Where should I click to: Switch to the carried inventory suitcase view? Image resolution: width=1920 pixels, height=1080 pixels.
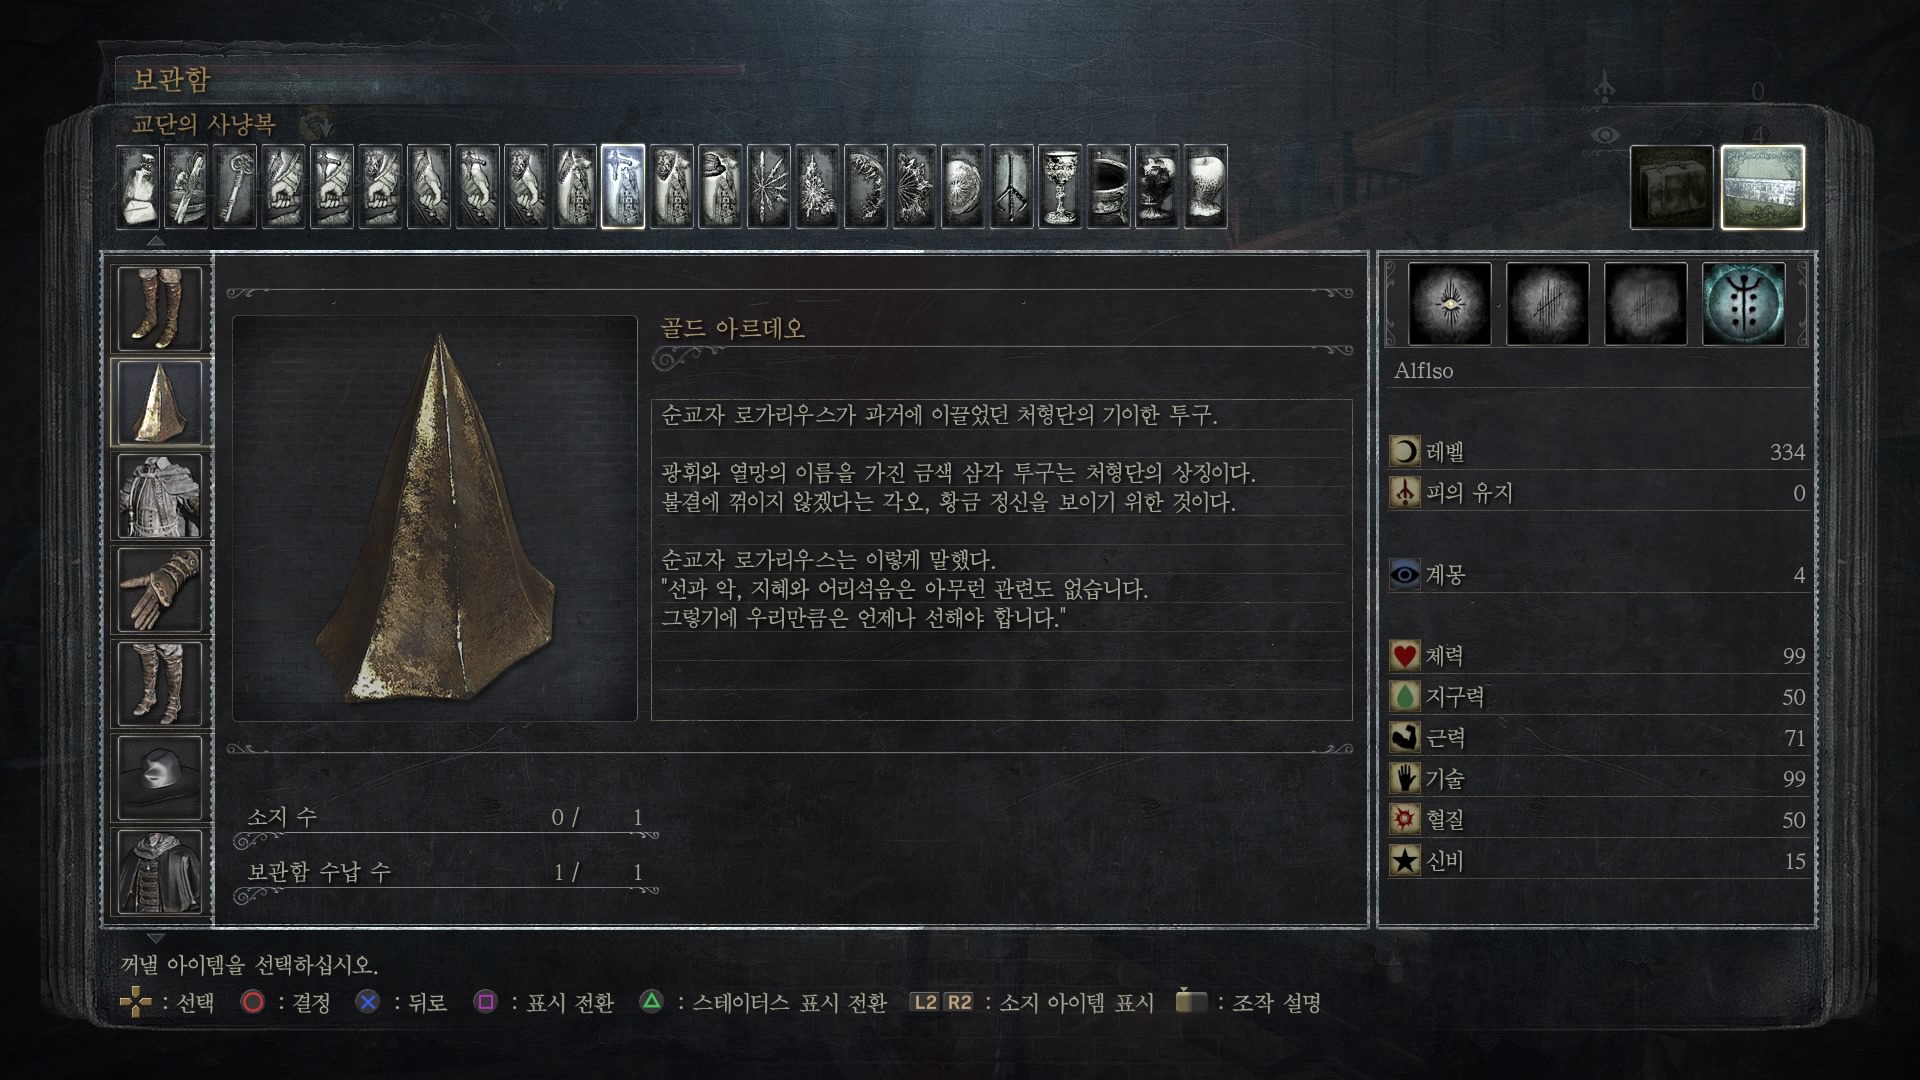point(1672,187)
